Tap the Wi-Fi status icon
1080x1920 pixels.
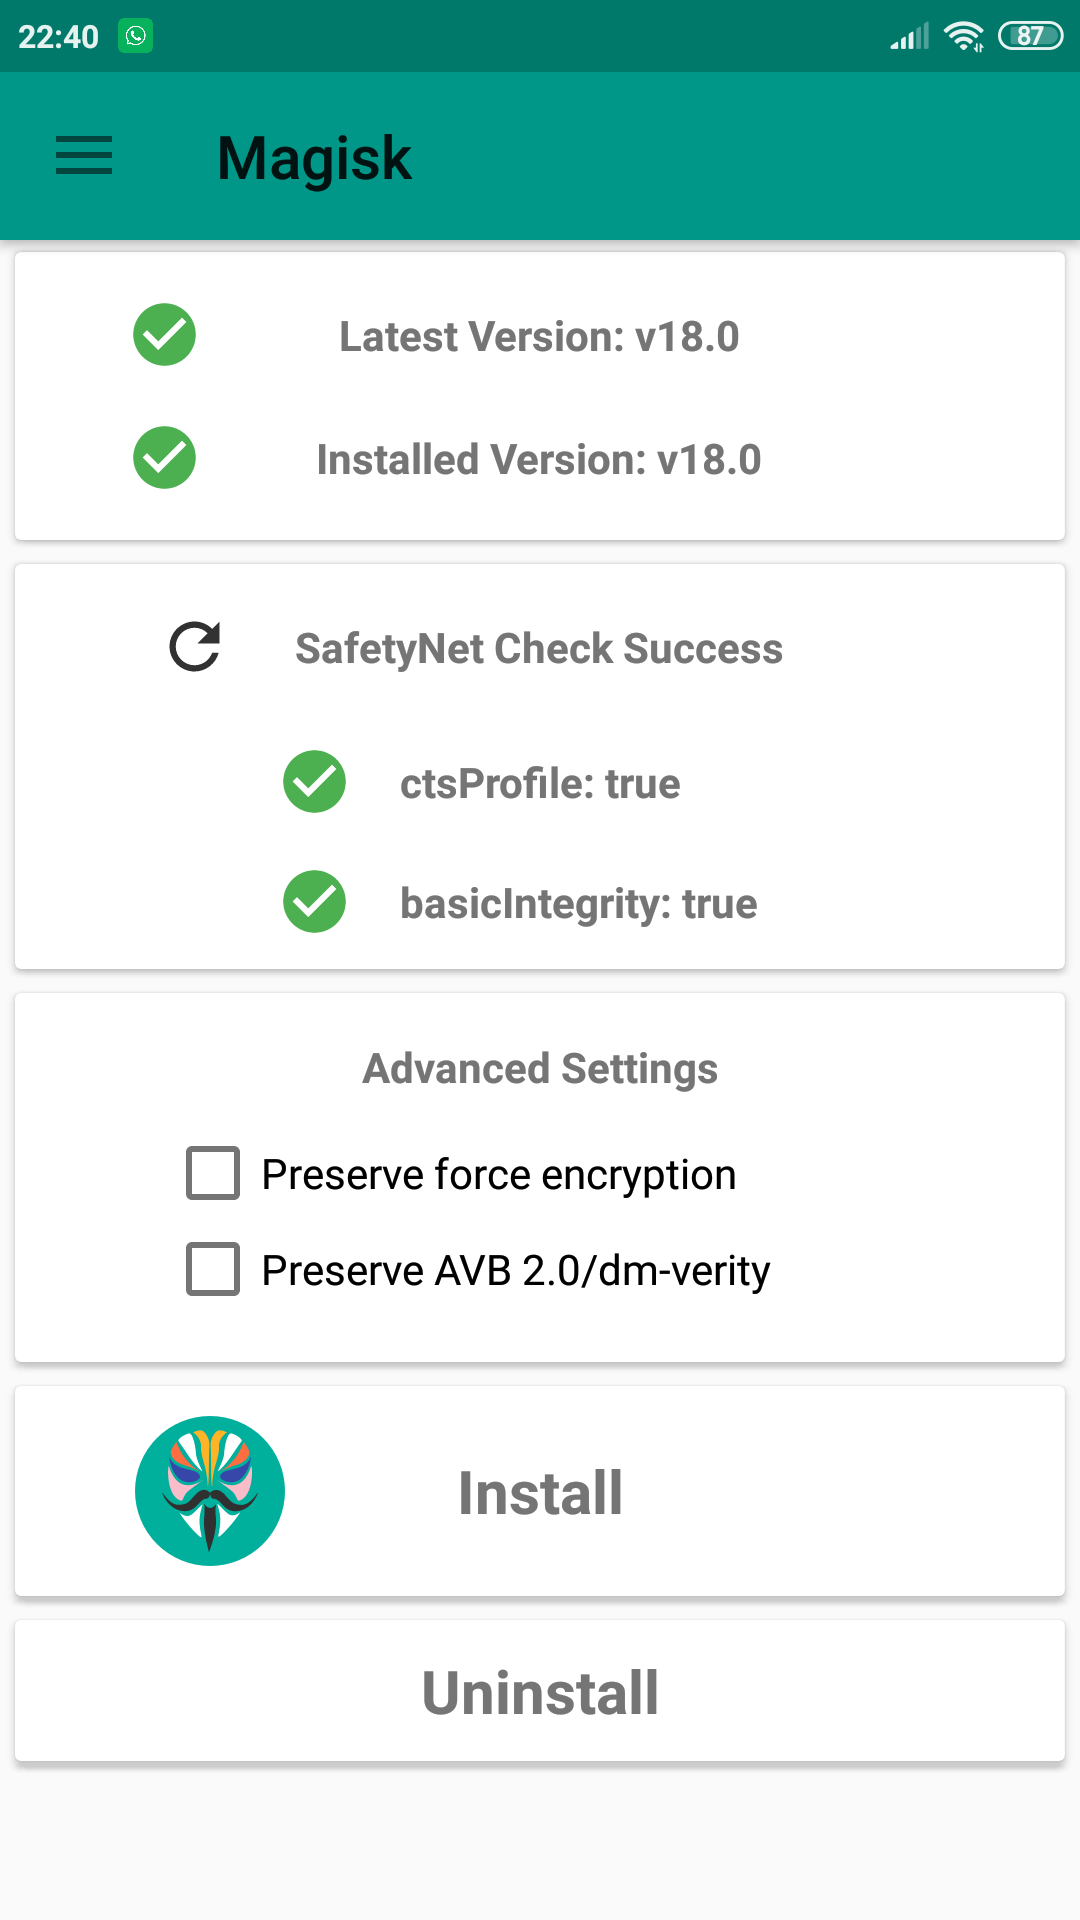[964, 36]
